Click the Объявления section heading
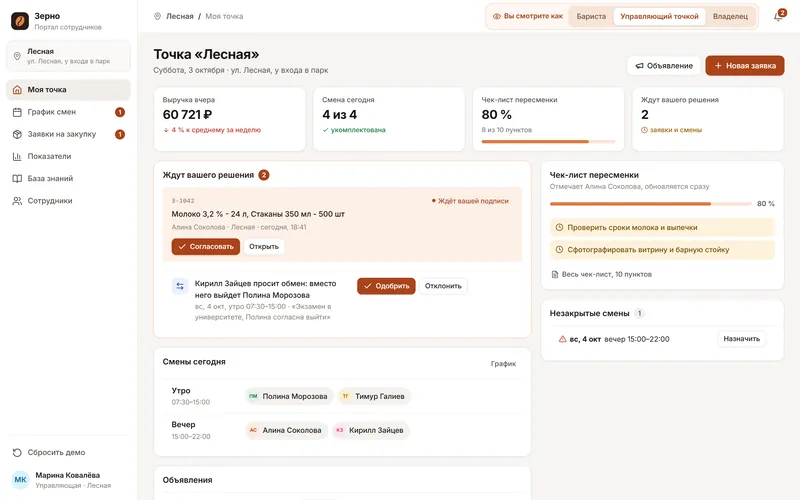Screen dimensions: 800x500 tap(187, 480)
